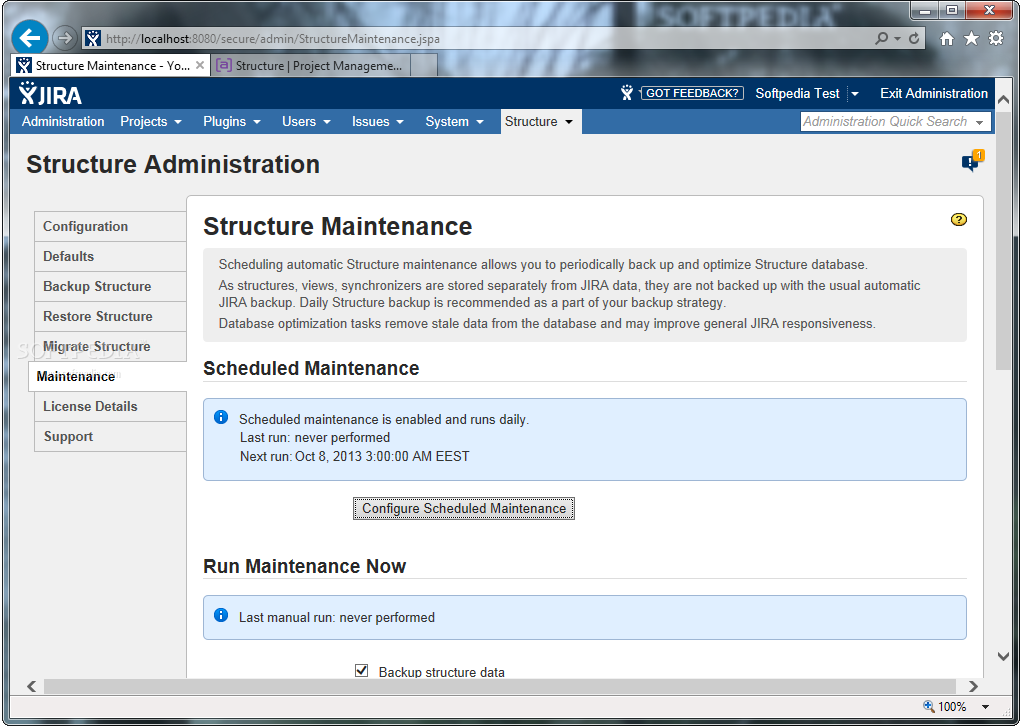Expand the Issues dropdown menu

pyautogui.click(x=378, y=122)
